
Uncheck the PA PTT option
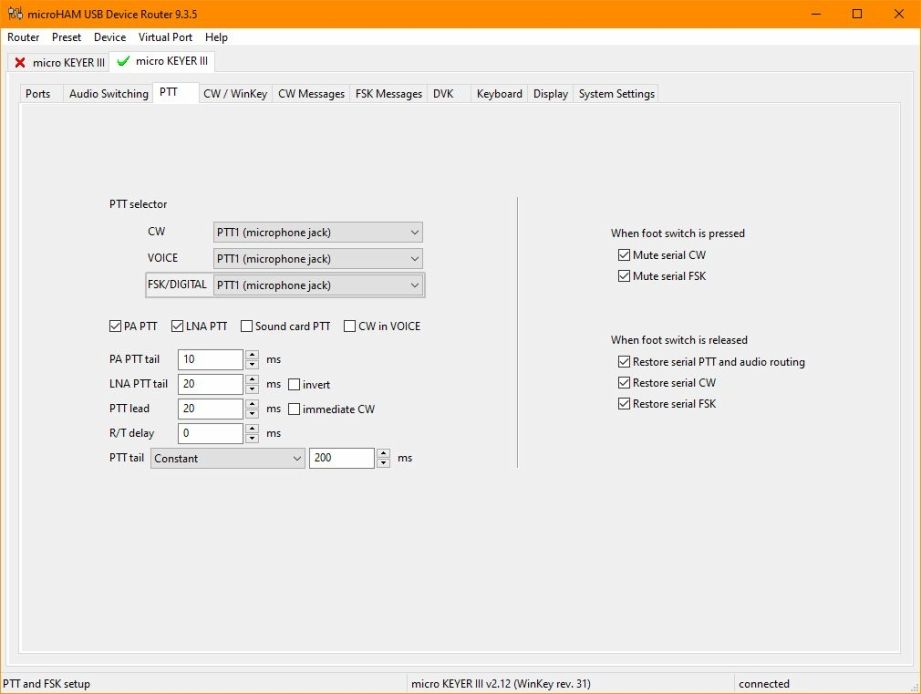(x=115, y=327)
